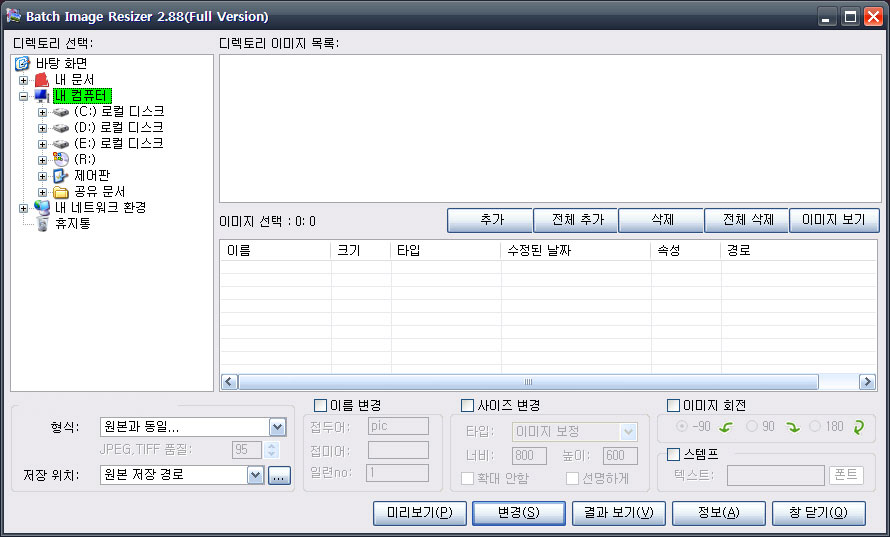This screenshot has width=890, height=537.
Task: Sort by the 이름 column header
Action: [x=275, y=250]
